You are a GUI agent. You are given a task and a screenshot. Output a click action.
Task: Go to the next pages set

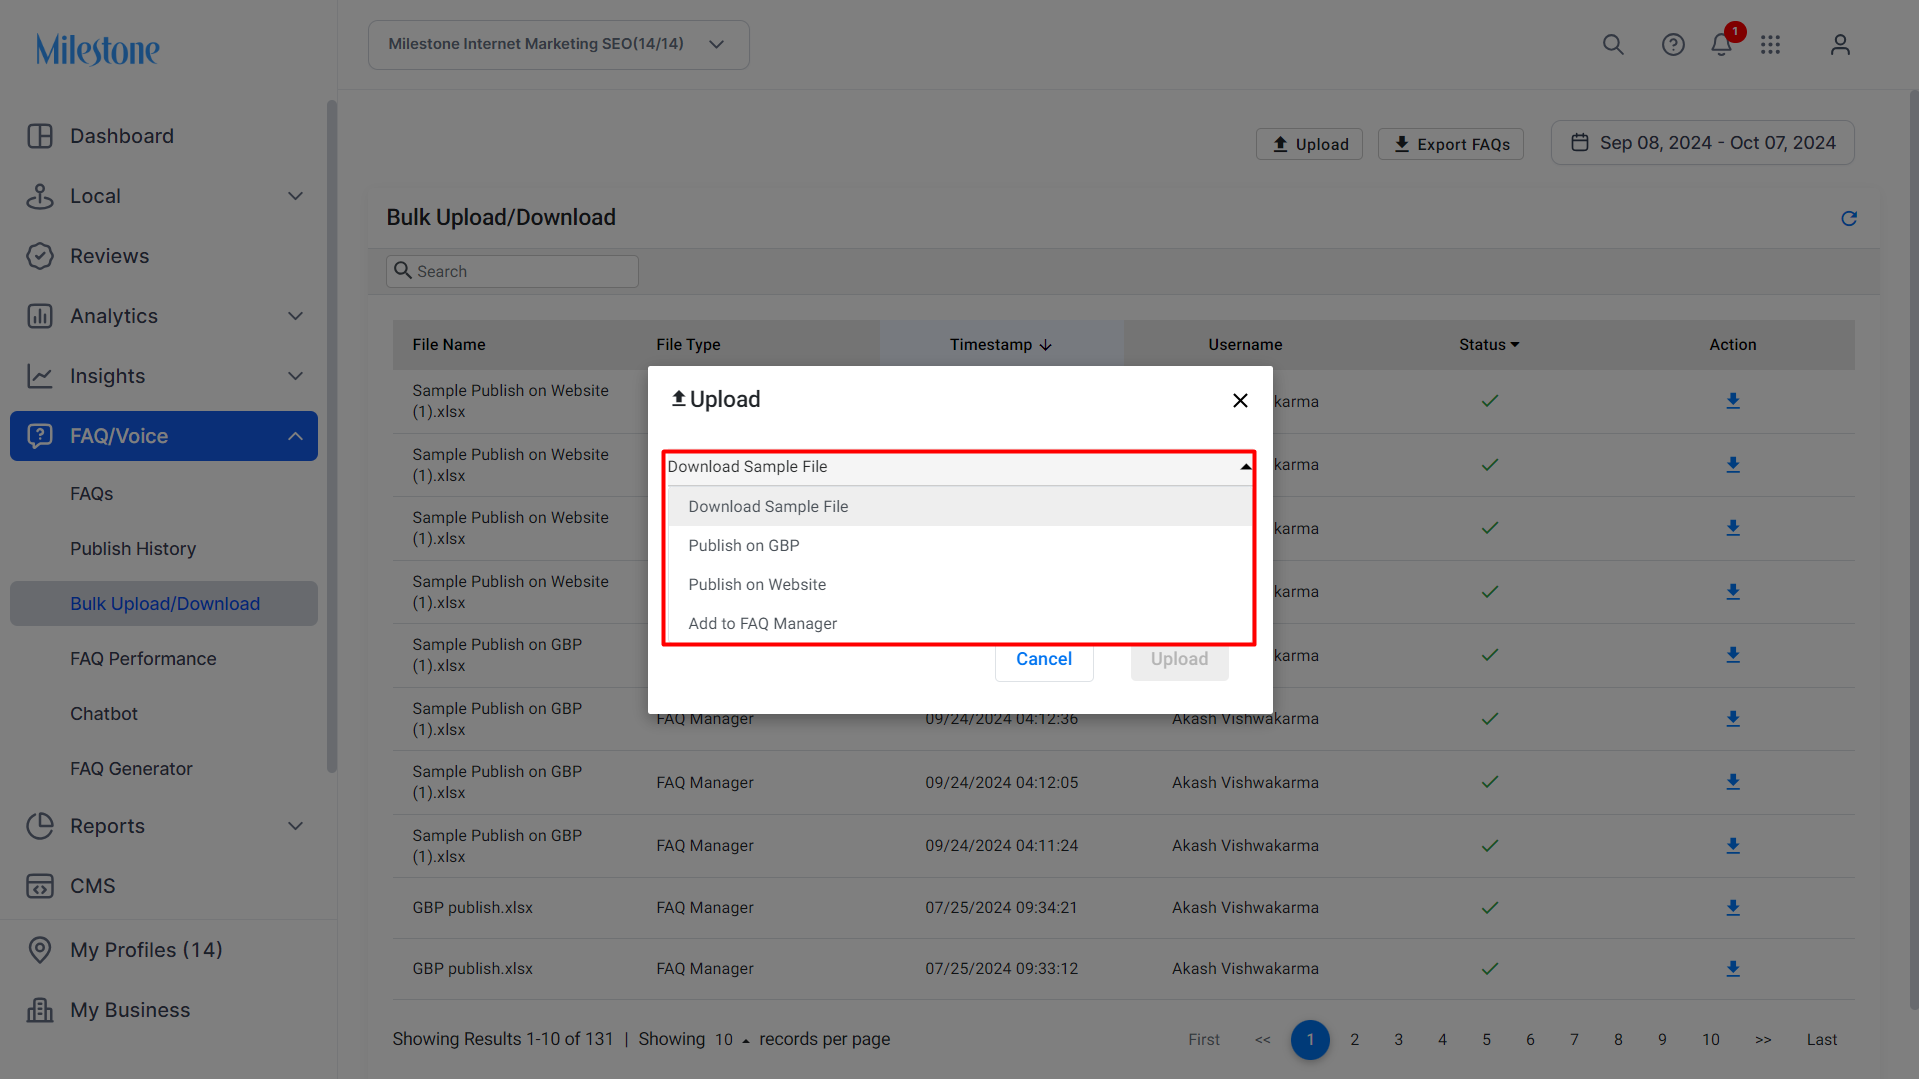1763,1040
